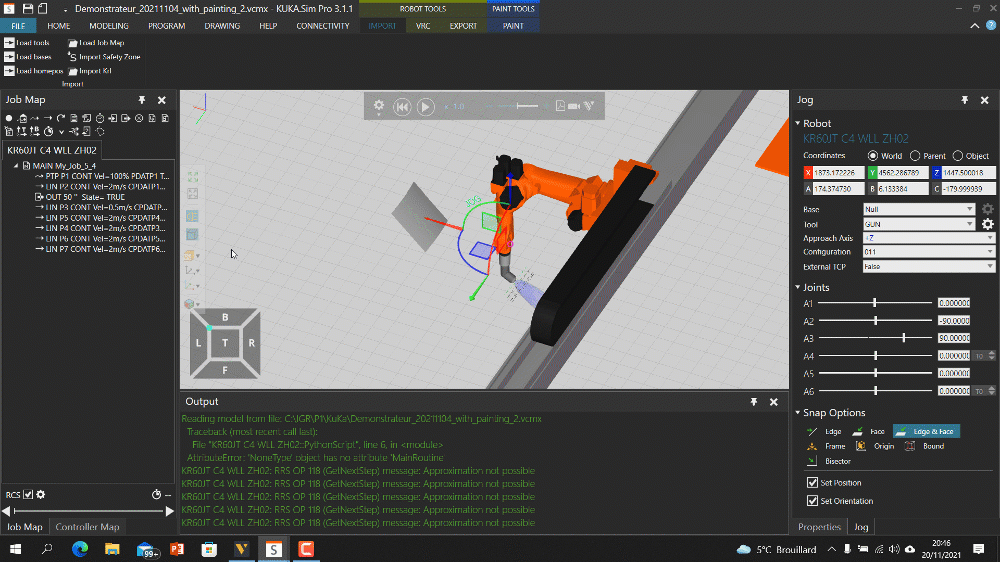Switch to the PROGRAM tab
The height and width of the screenshot is (562, 1000).
pyautogui.click(x=166, y=26)
